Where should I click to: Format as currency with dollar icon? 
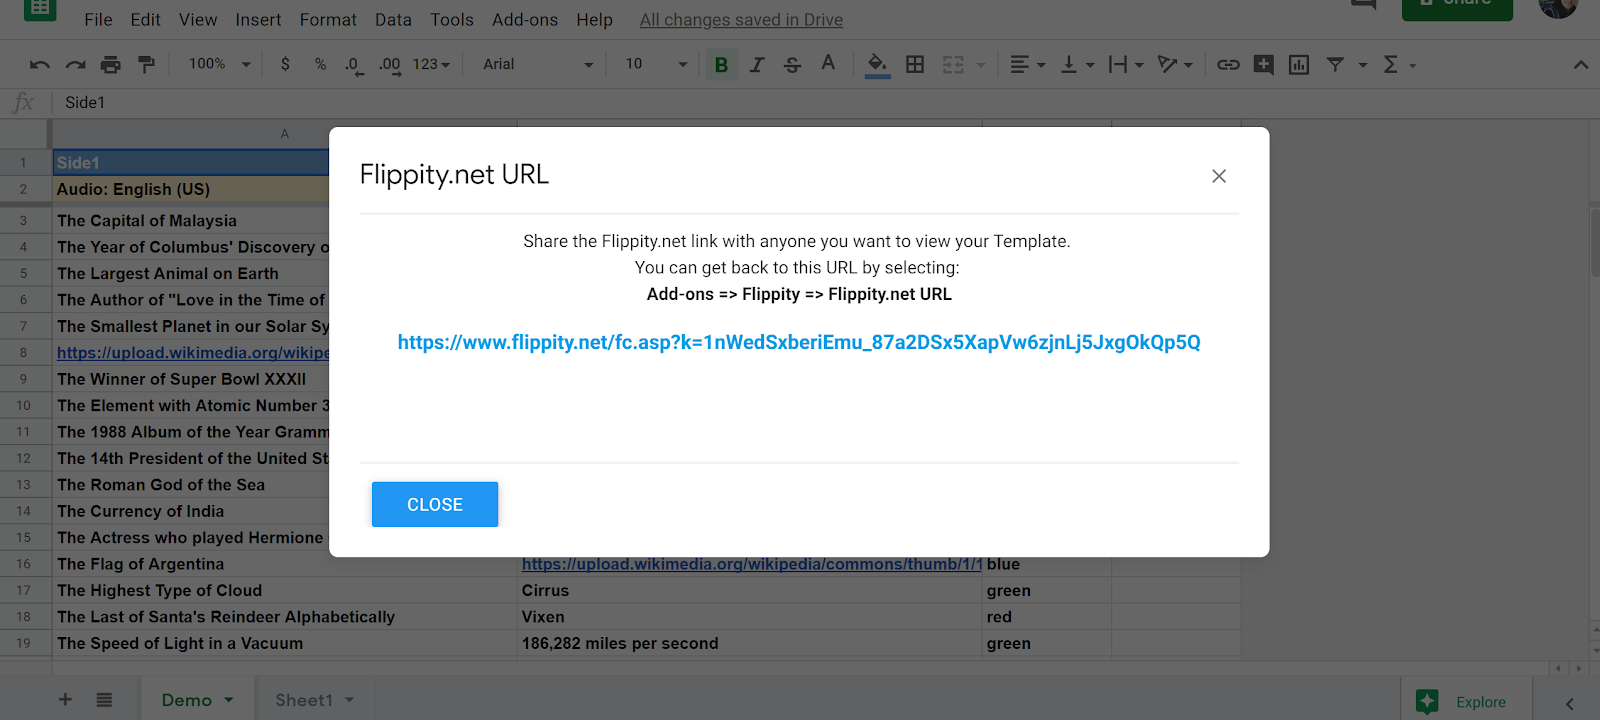tap(285, 64)
